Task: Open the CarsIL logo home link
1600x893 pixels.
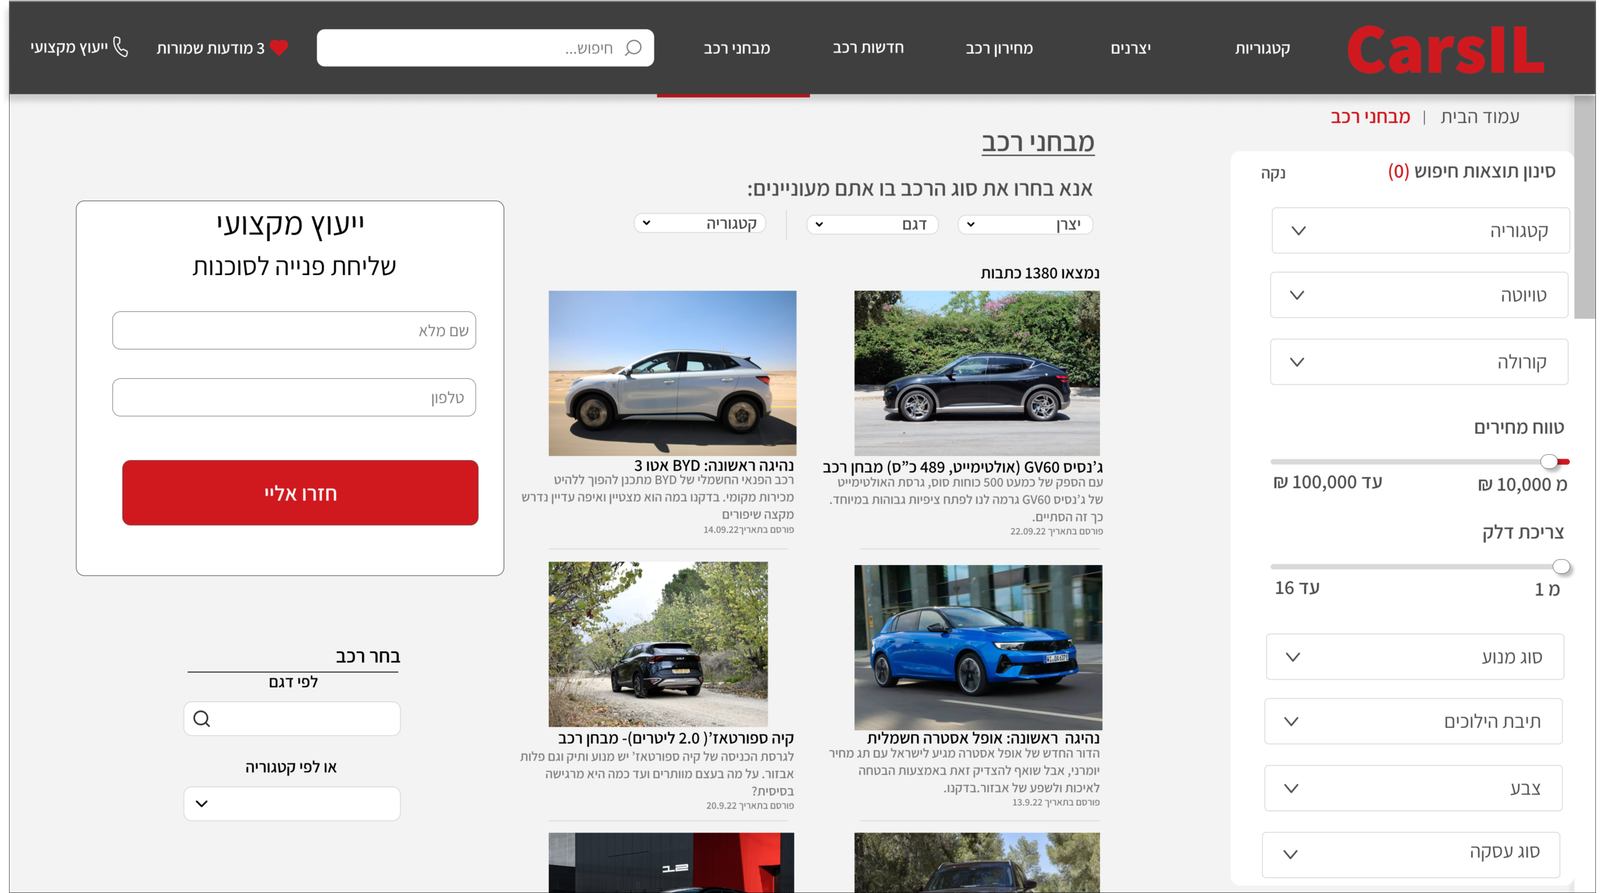Action: coord(1446,49)
